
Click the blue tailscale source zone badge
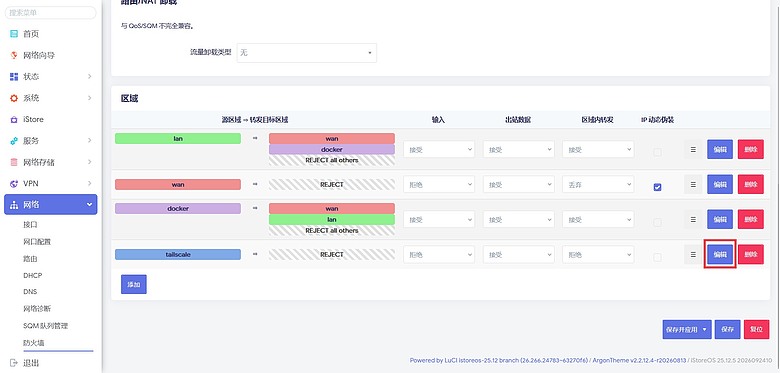pyautogui.click(x=178, y=255)
